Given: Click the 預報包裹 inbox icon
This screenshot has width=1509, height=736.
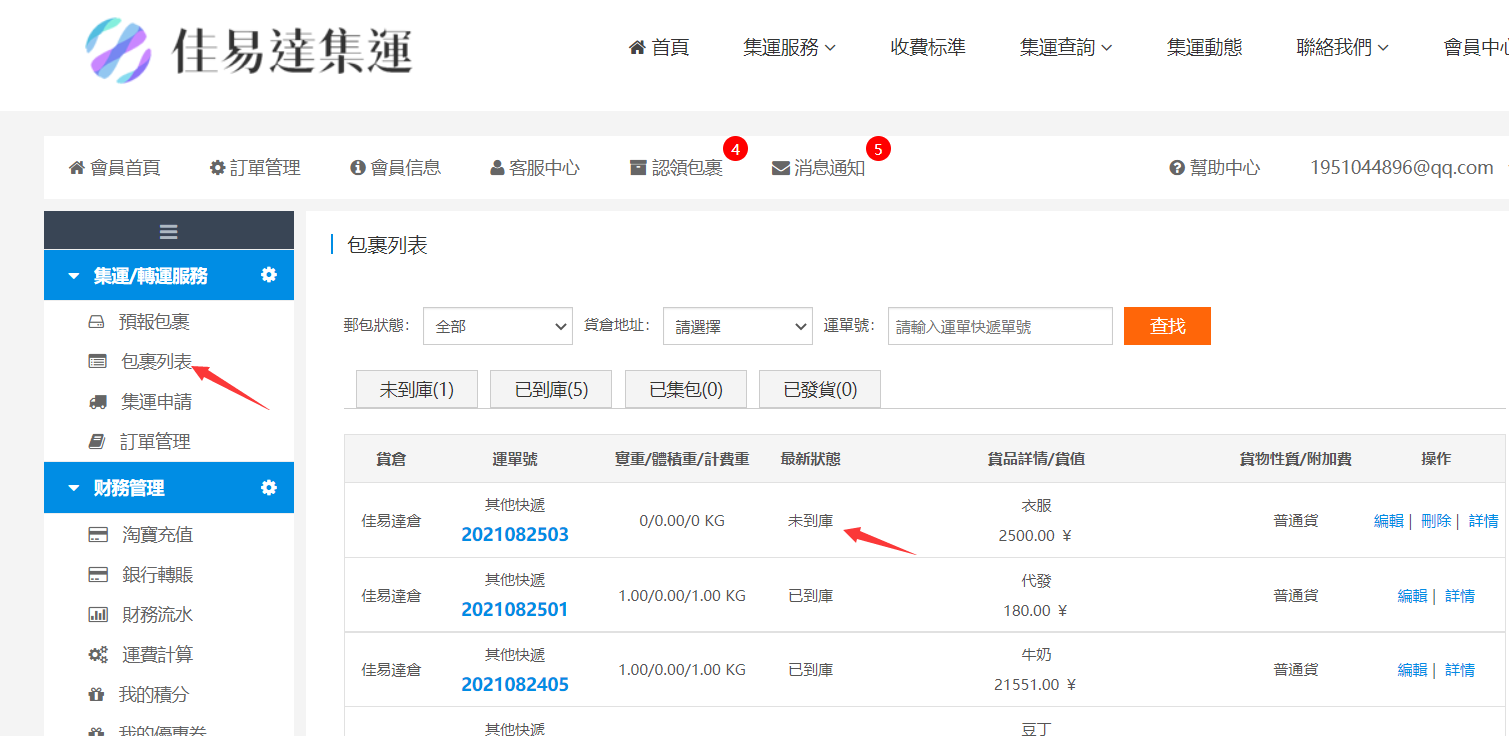Looking at the screenshot, I should pyautogui.click(x=97, y=322).
